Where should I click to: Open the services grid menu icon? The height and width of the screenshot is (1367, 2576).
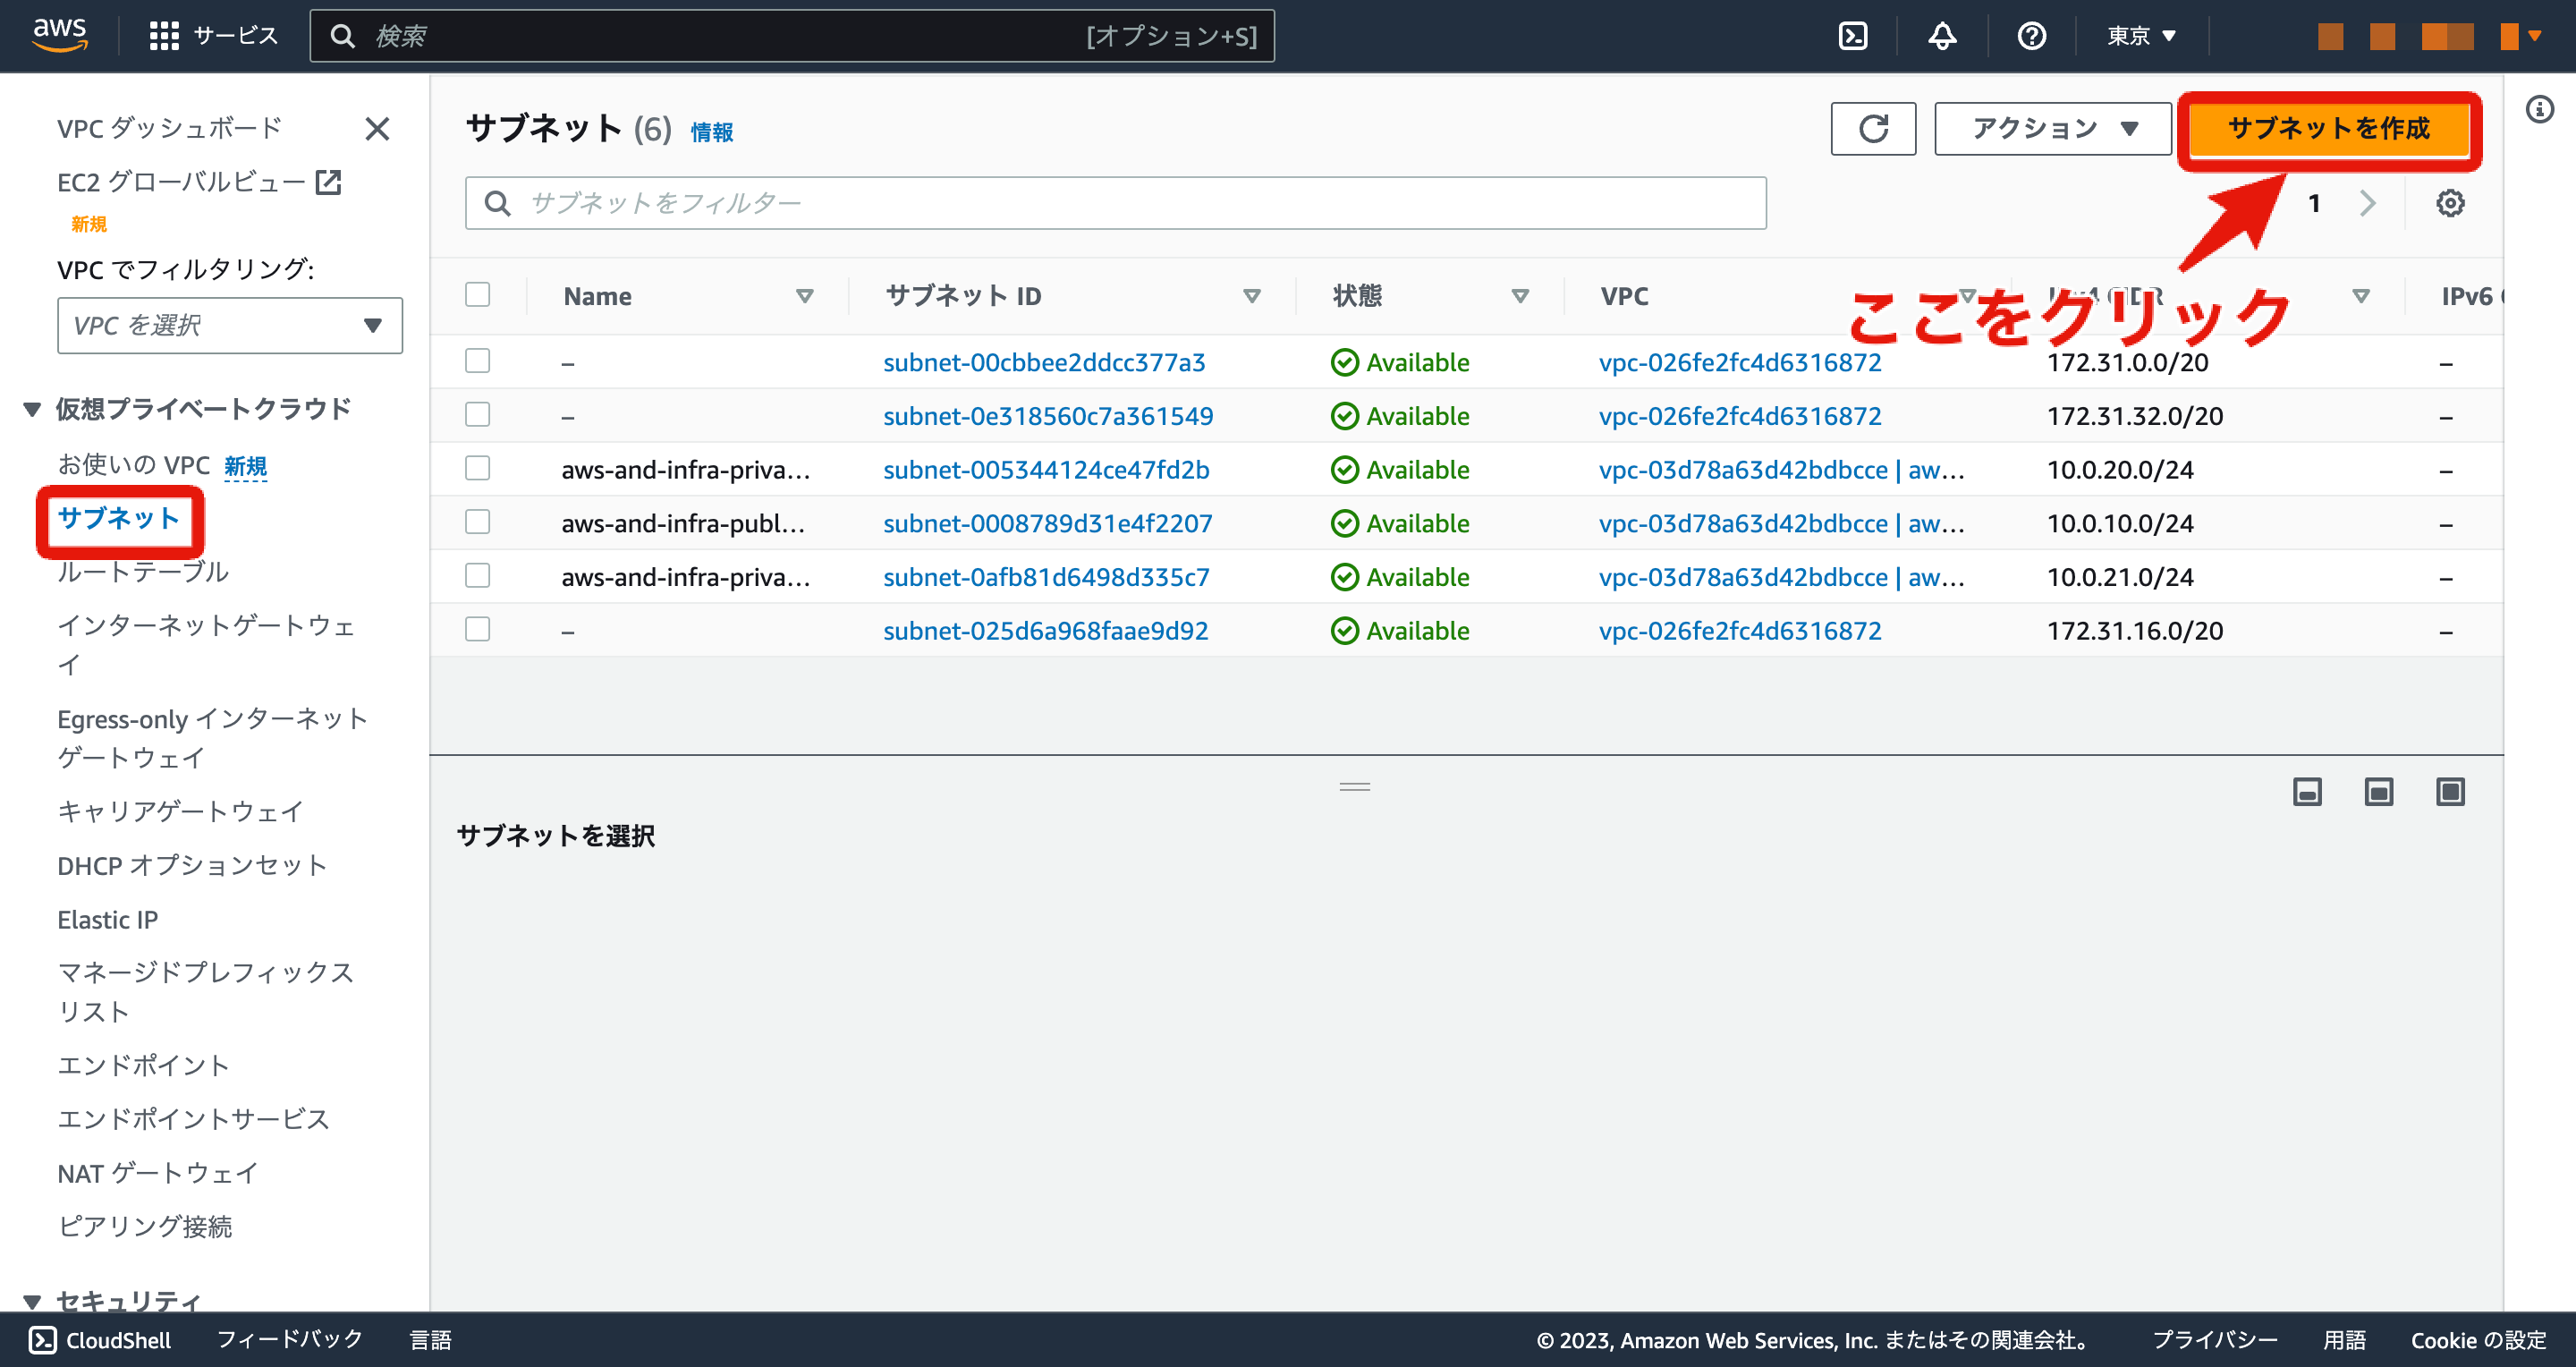click(x=163, y=36)
